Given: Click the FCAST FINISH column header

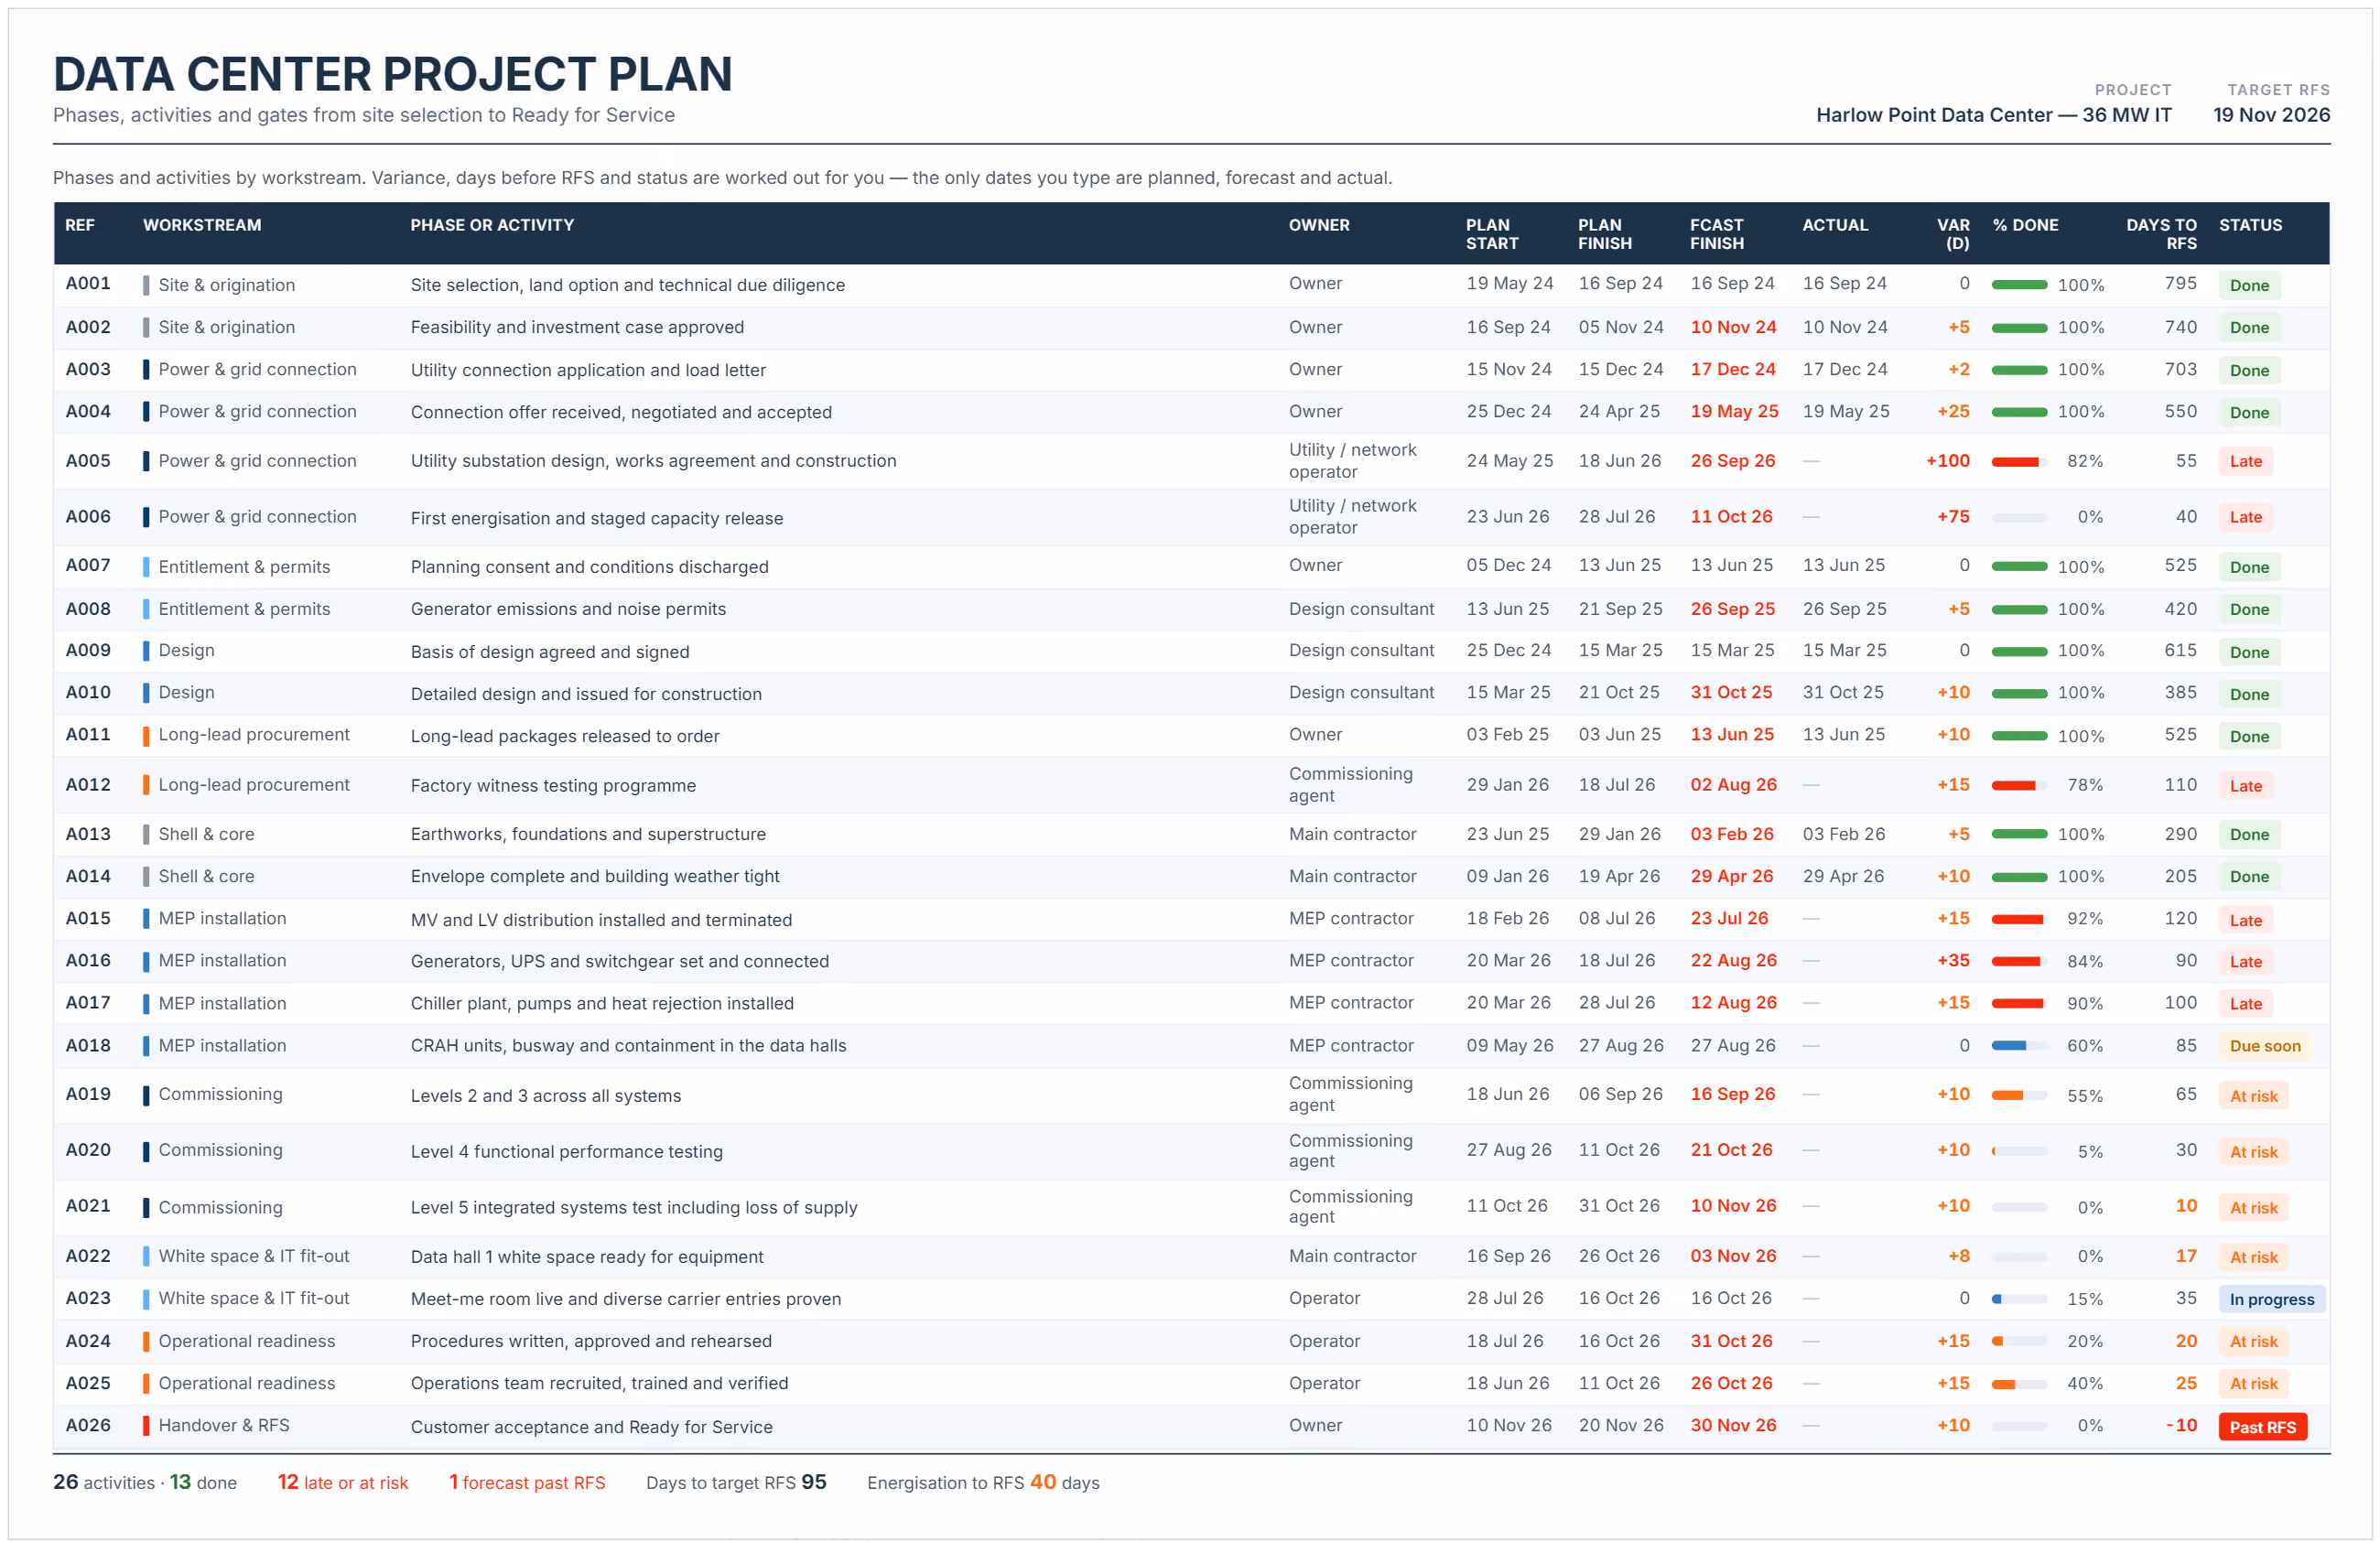Looking at the screenshot, I should pos(1717,234).
